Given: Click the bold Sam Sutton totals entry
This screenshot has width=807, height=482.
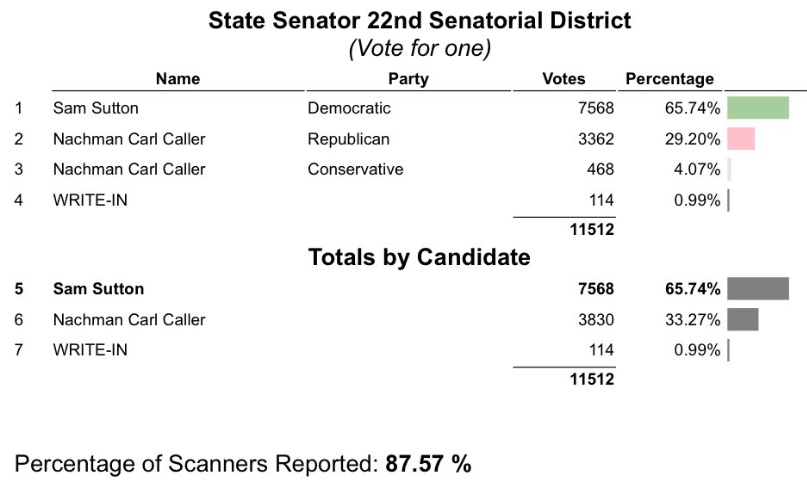Looking at the screenshot, I should point(98,289).
